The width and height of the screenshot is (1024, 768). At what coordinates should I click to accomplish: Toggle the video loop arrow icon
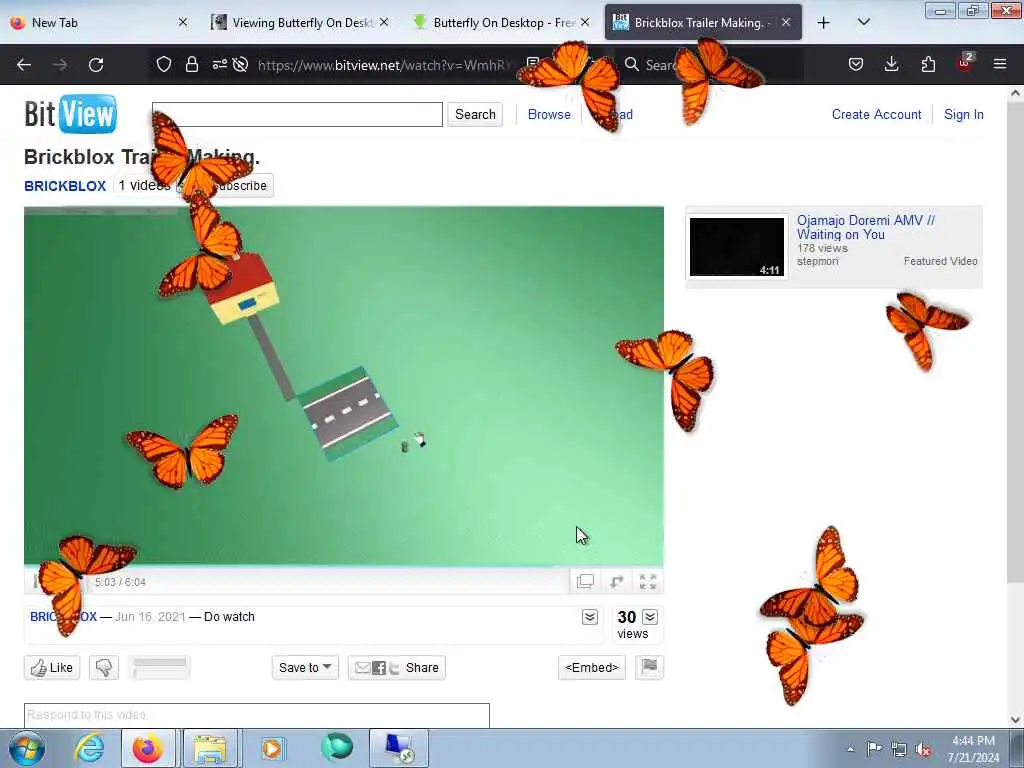616,581
